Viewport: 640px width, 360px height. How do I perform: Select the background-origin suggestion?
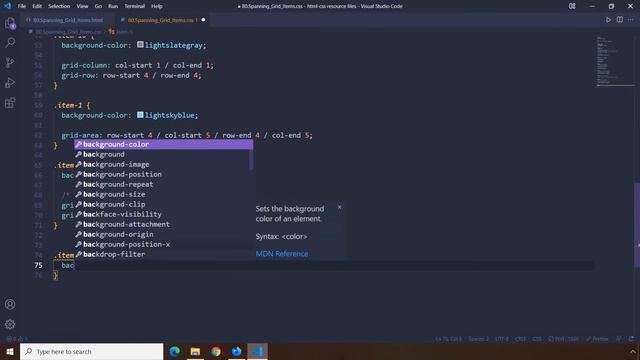point(163,234)
